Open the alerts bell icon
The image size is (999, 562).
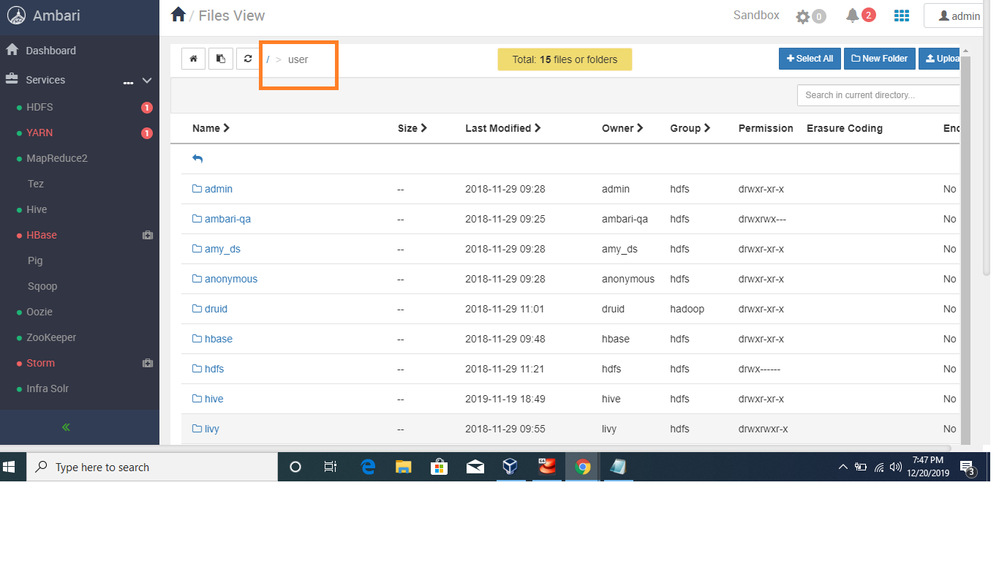click(852, 15)
